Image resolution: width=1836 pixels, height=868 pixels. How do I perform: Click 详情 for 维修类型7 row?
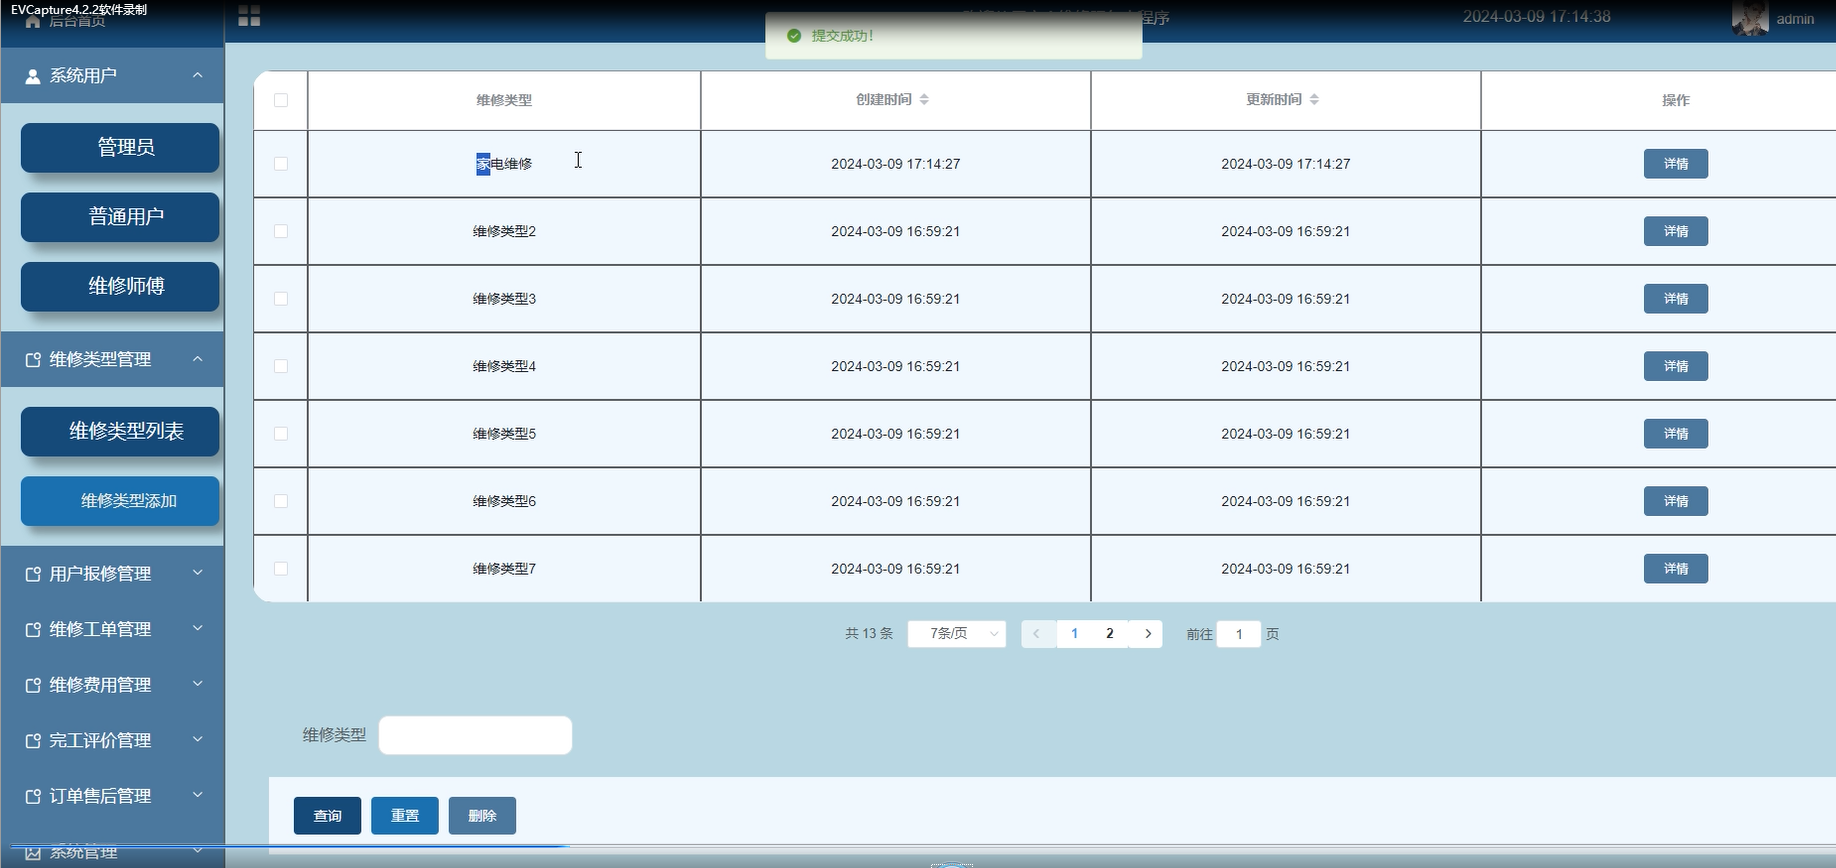[1676, 569]
